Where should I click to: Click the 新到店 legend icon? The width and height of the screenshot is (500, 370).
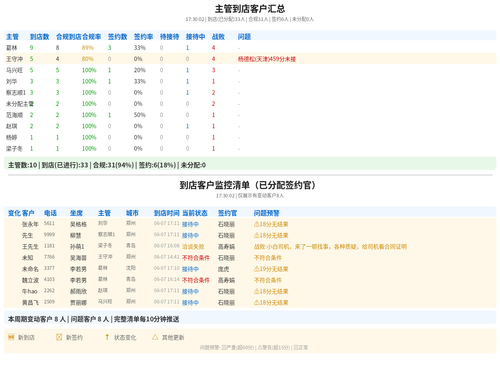[x=11, y=337]
